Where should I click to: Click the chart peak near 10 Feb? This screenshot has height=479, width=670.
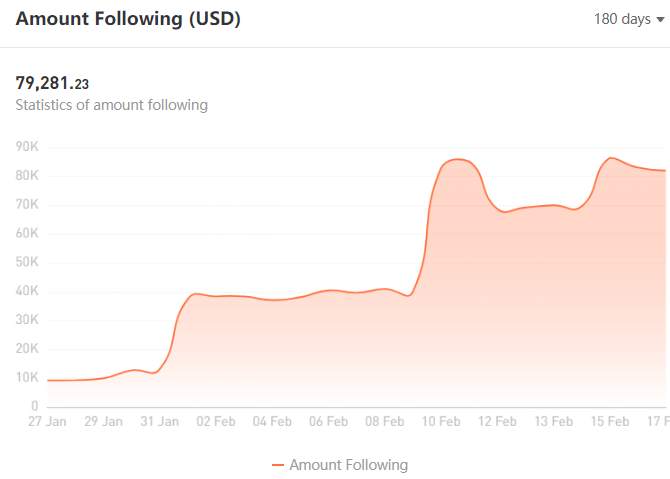457,160
